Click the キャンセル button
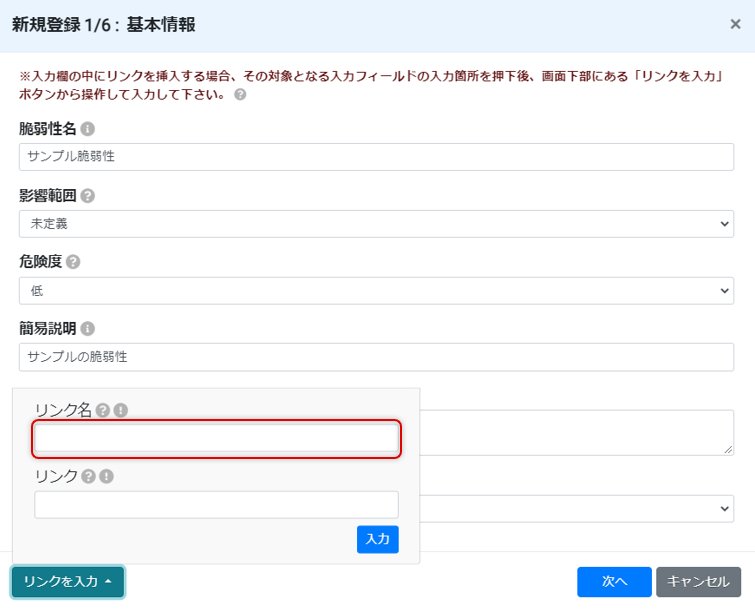Image resolution: width=755 pixels, height=611 pixels. click(x=698, y=582)
